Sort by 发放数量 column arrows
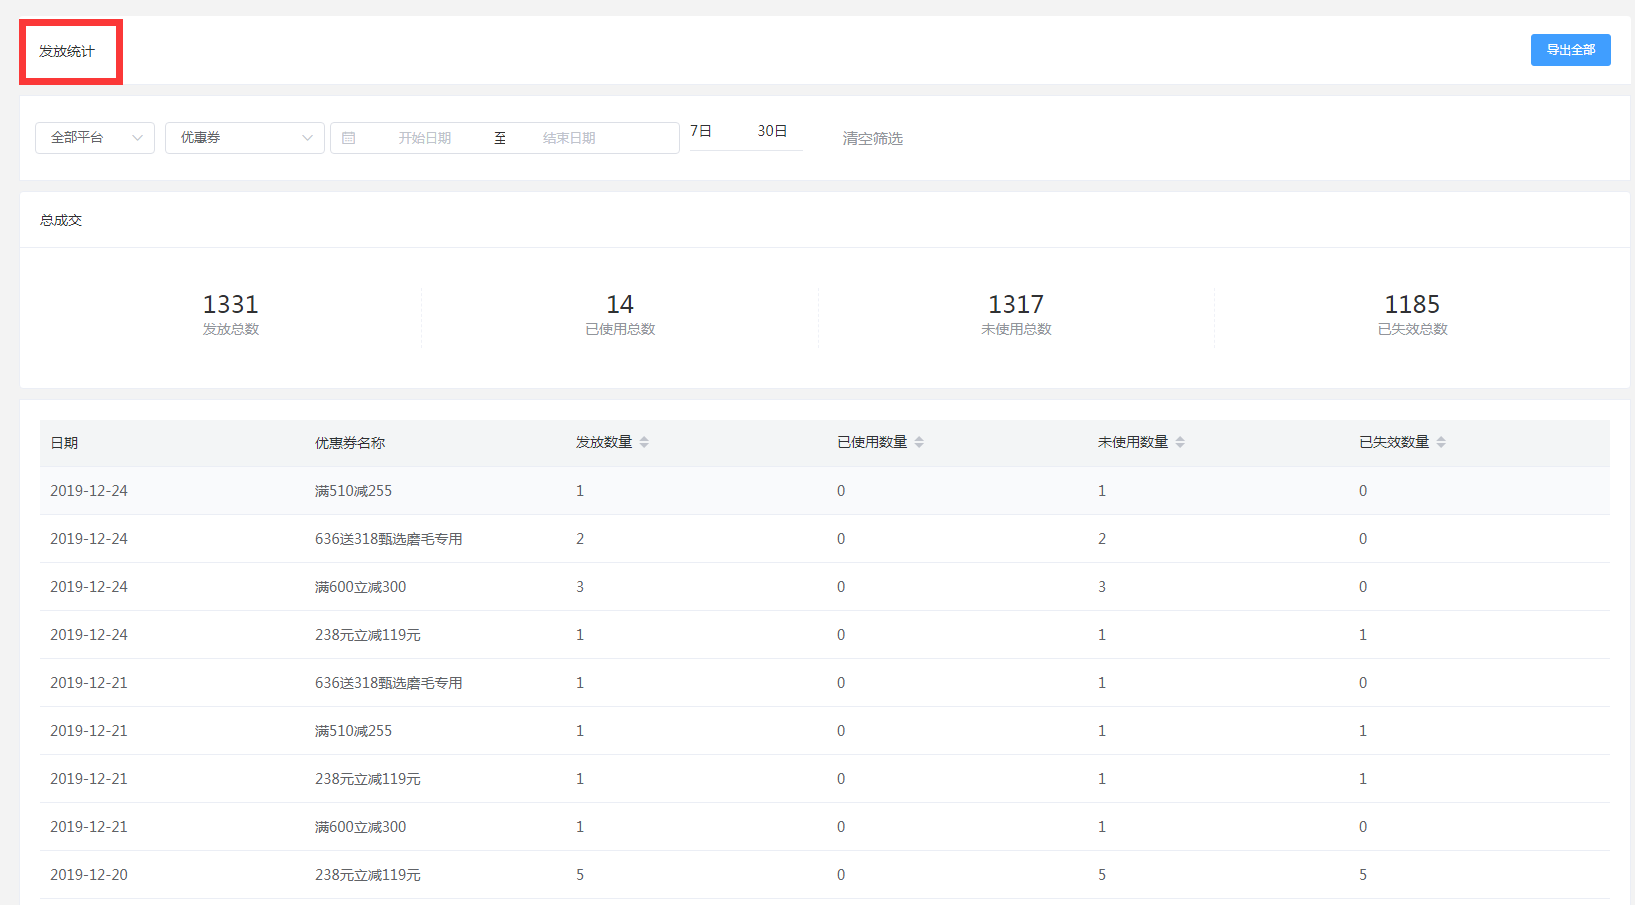Viewport: 1635px width, 905px height. pyautogui.click(x=644, y=442)
